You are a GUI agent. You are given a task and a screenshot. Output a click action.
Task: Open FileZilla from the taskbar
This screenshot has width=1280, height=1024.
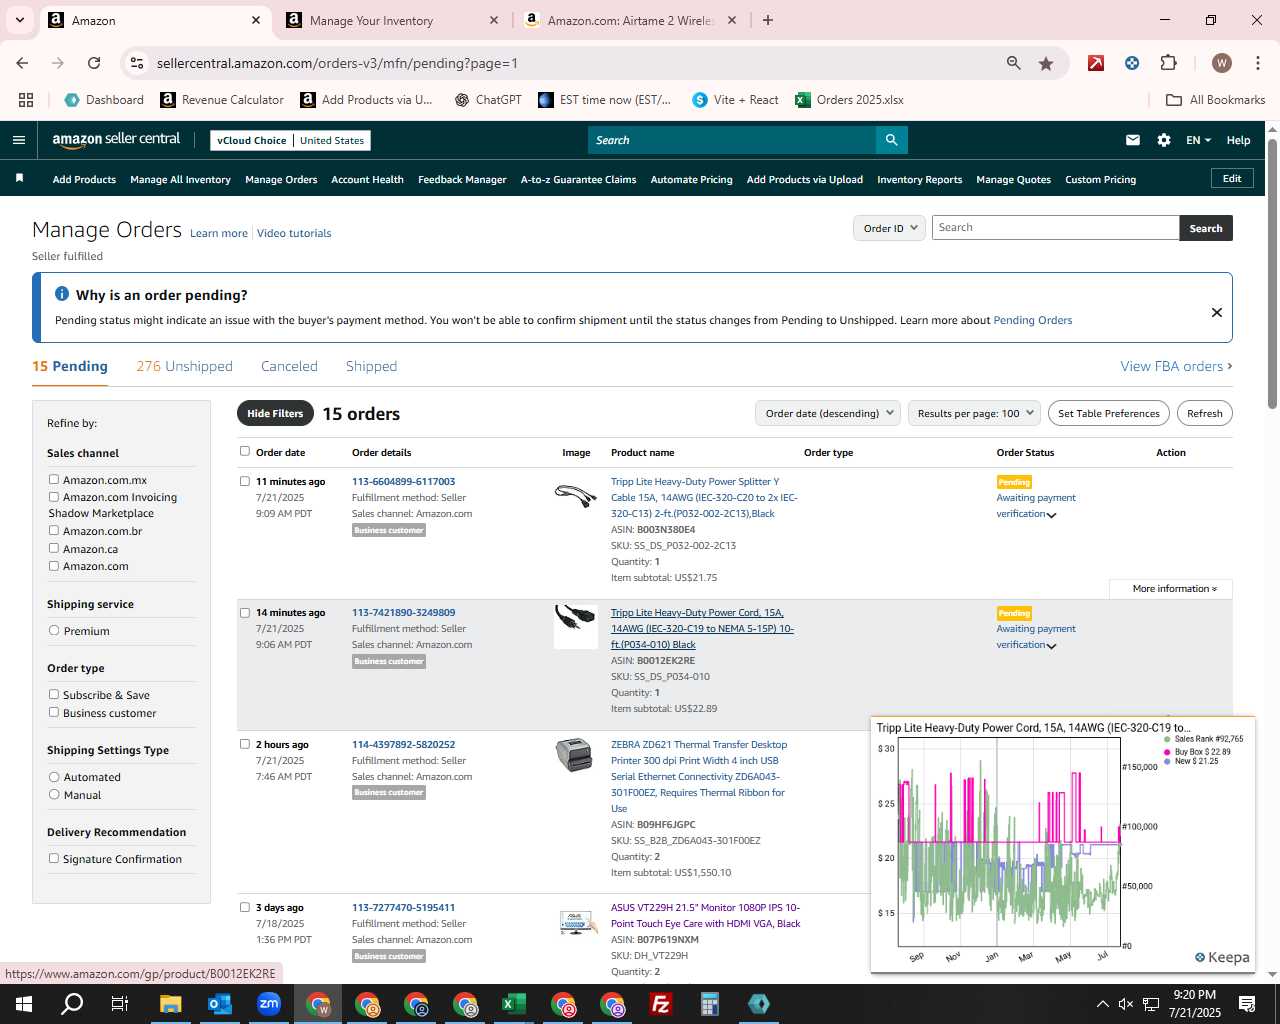(661, 1004)
